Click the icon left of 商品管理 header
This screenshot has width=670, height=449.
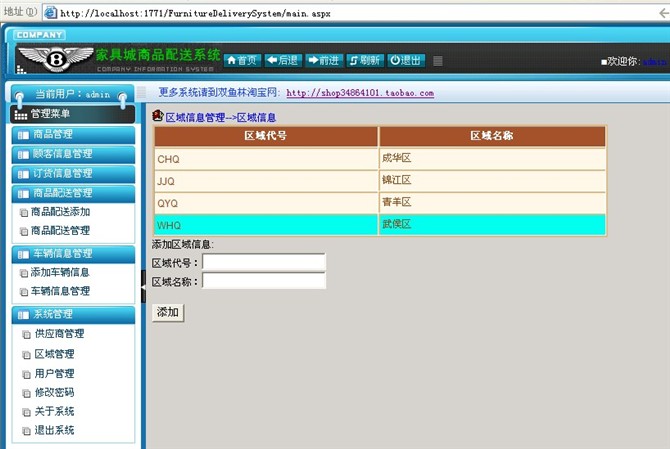coord(23,135)
